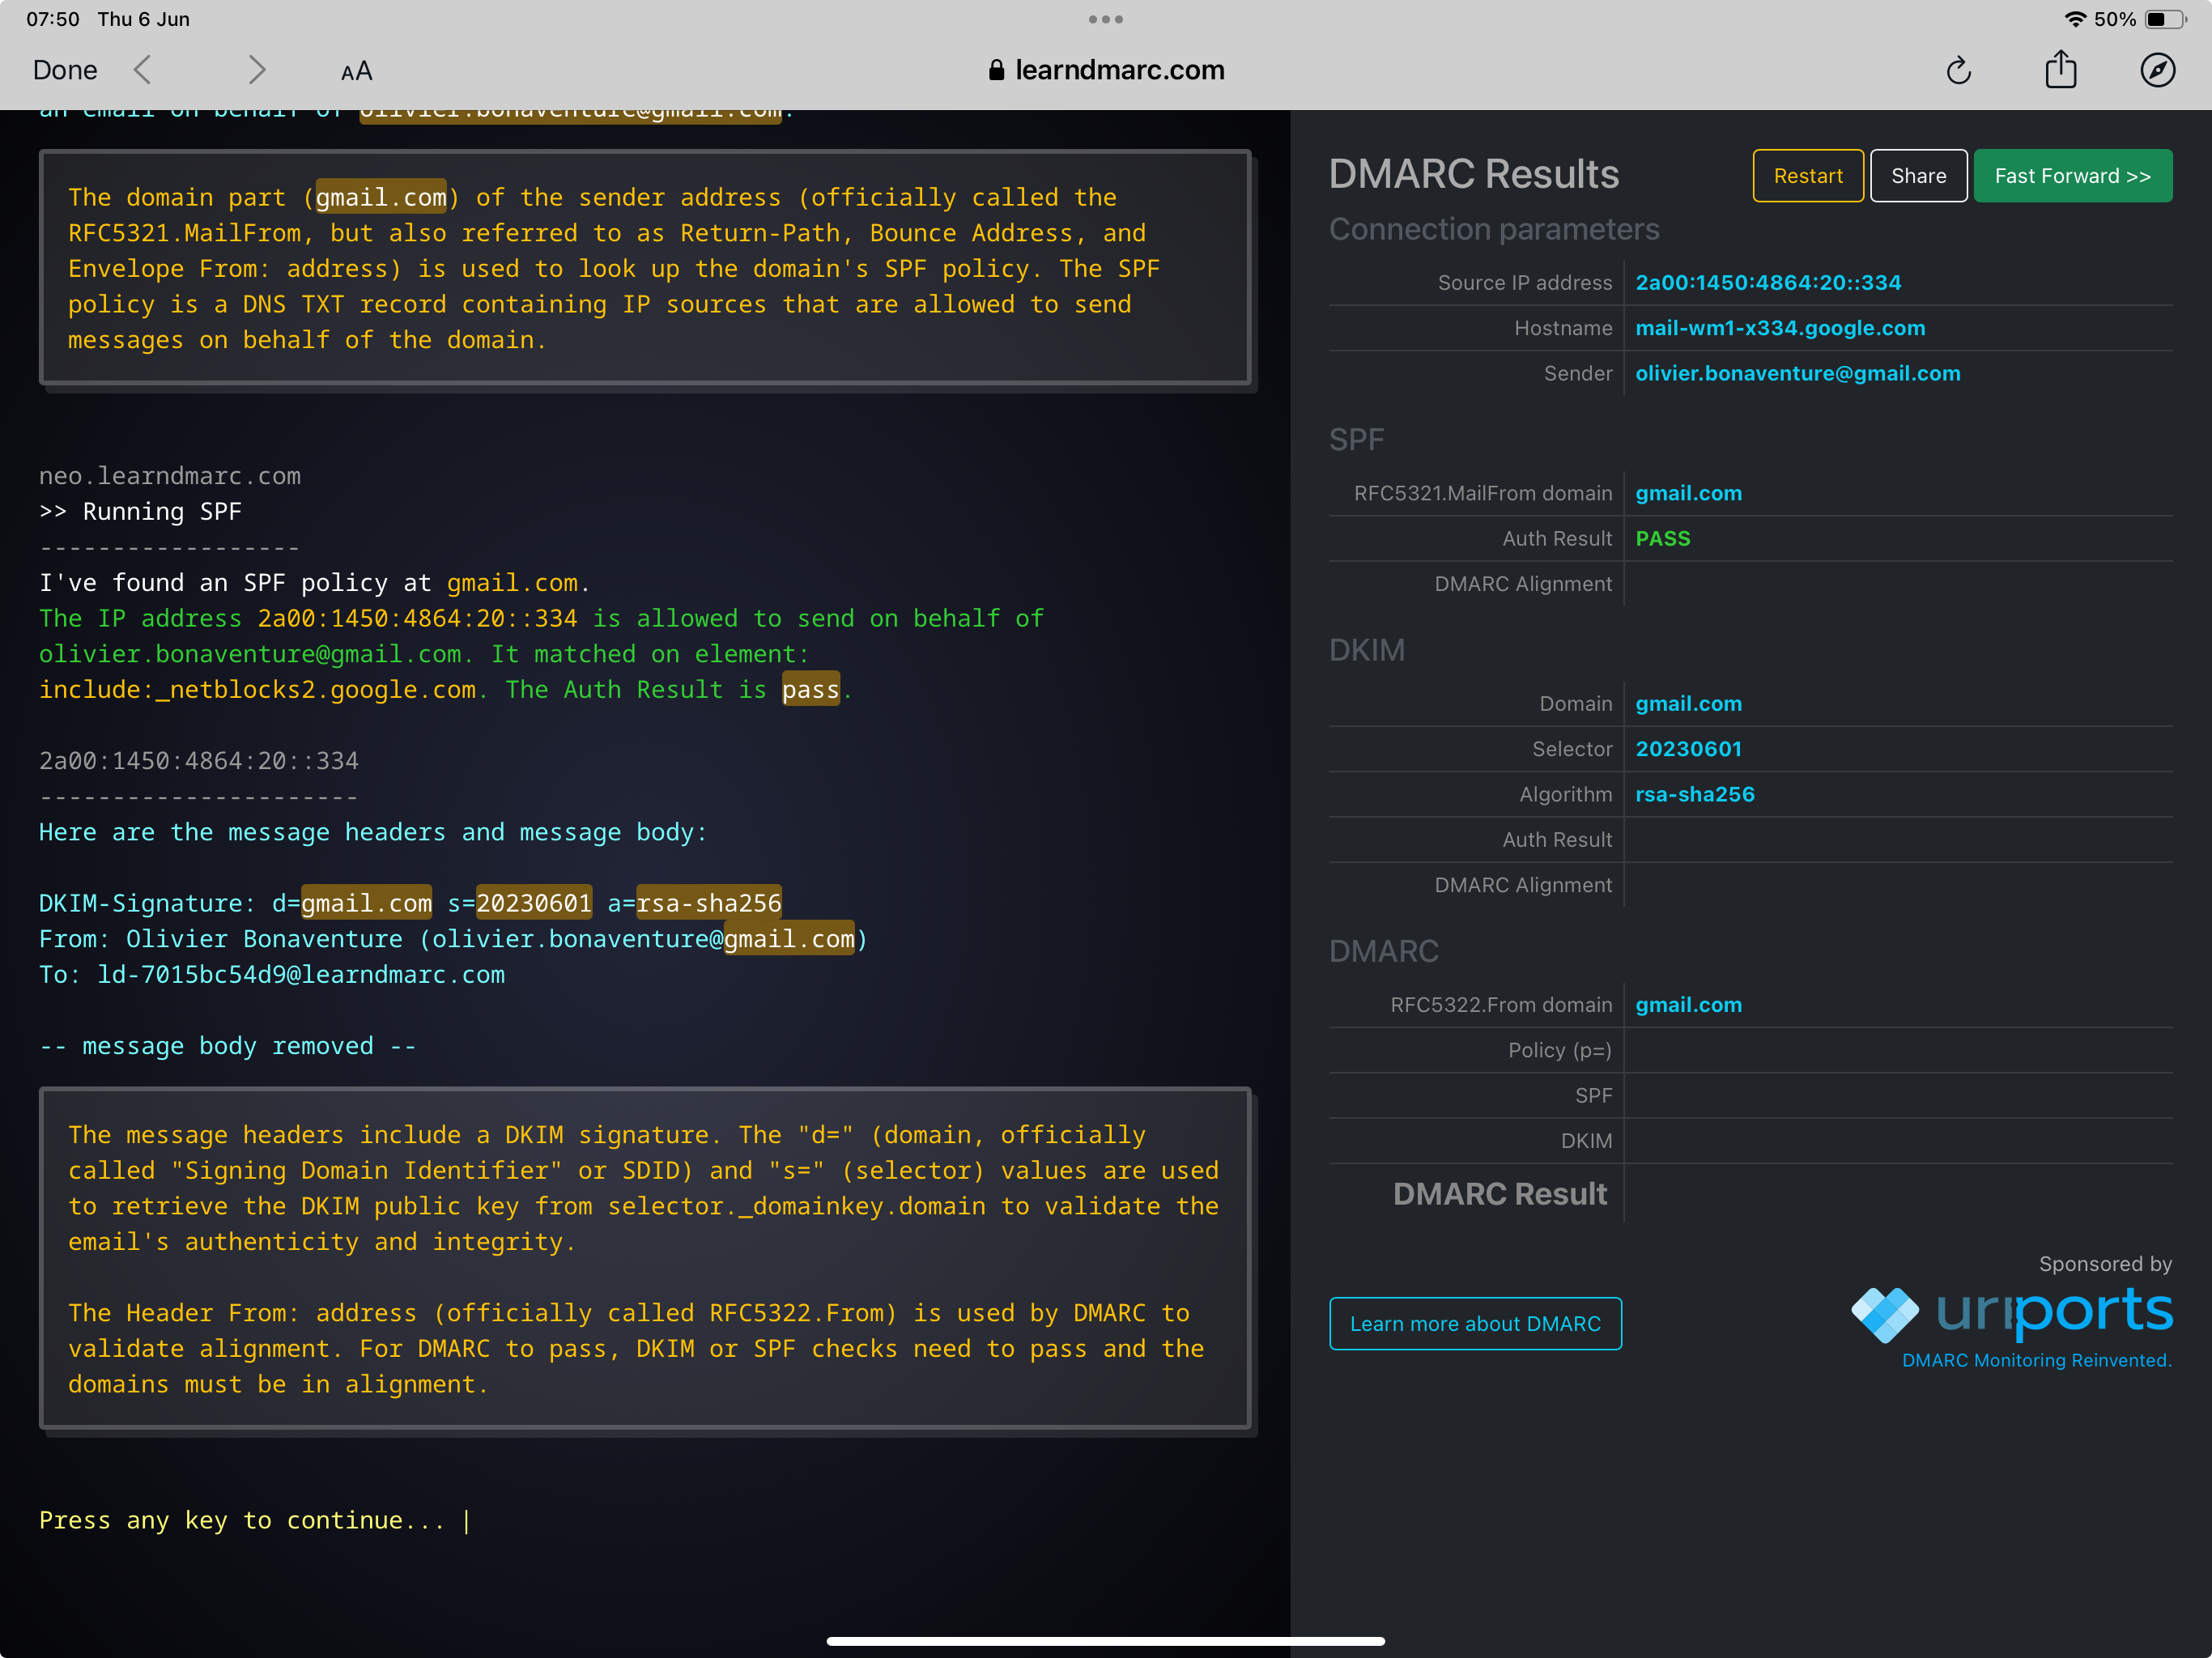Click the DMARC Result label
Screen dimensions: 2212x1658
point(1499,1194)
